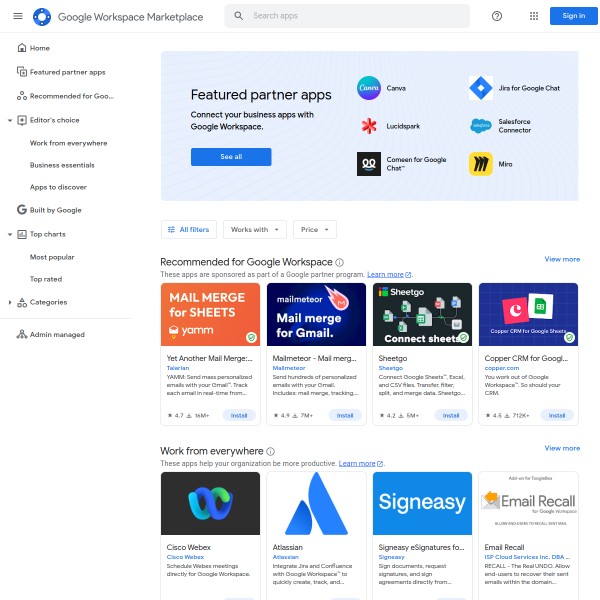Click the All filters sliders icon
This screenshot has height=600, width=600.
171,230
